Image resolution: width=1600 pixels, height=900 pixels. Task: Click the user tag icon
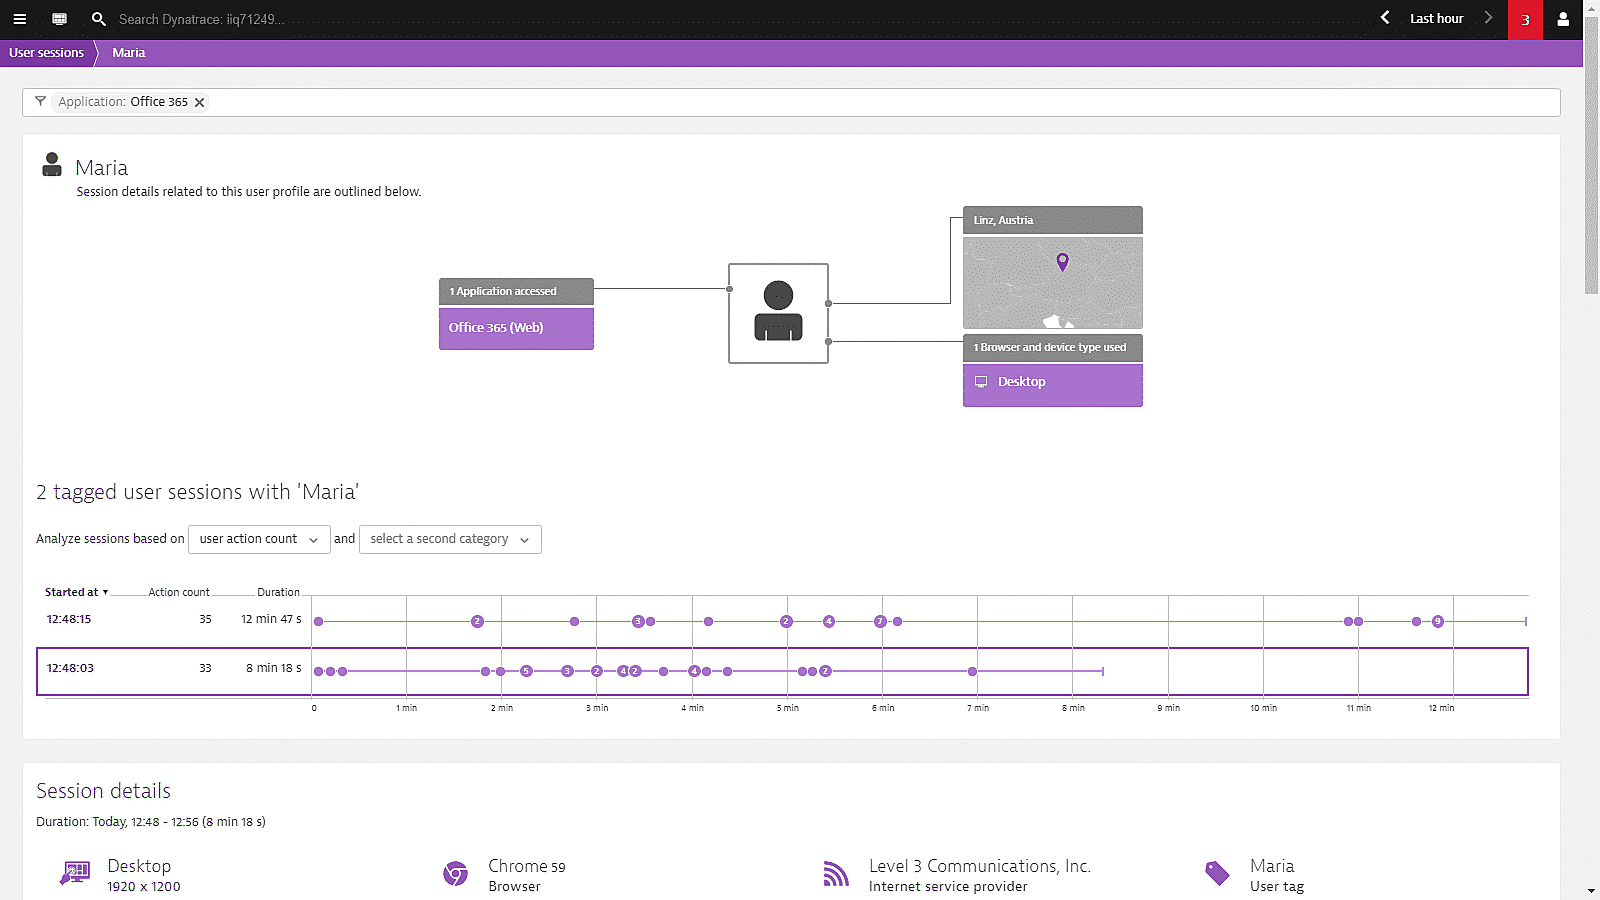coord(1217,874)
